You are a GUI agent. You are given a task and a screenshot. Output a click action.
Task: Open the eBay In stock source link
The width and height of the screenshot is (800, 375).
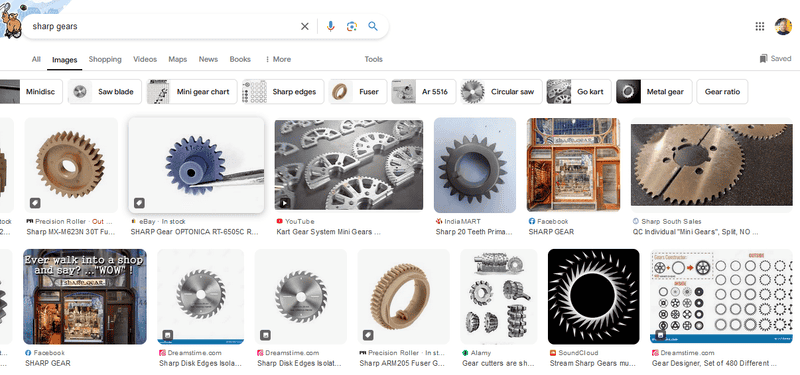pyautogui.click(x=158, y=221)
